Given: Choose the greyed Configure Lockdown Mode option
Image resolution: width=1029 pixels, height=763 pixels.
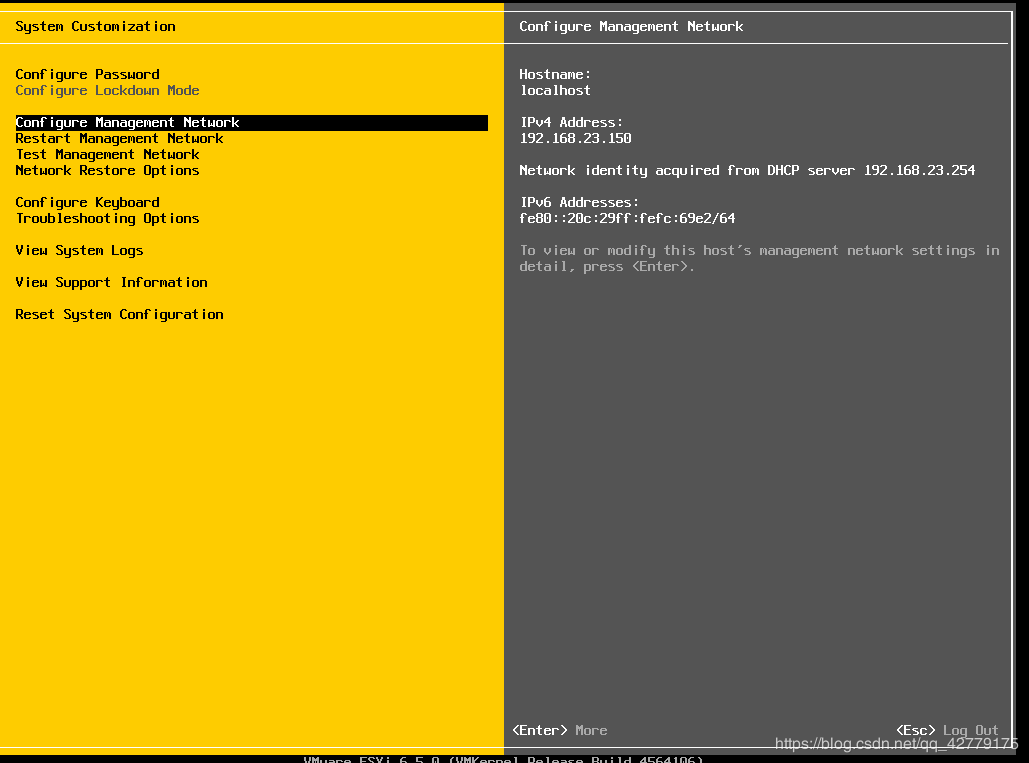Looking at the screenshot, I should tap(107, 90).
